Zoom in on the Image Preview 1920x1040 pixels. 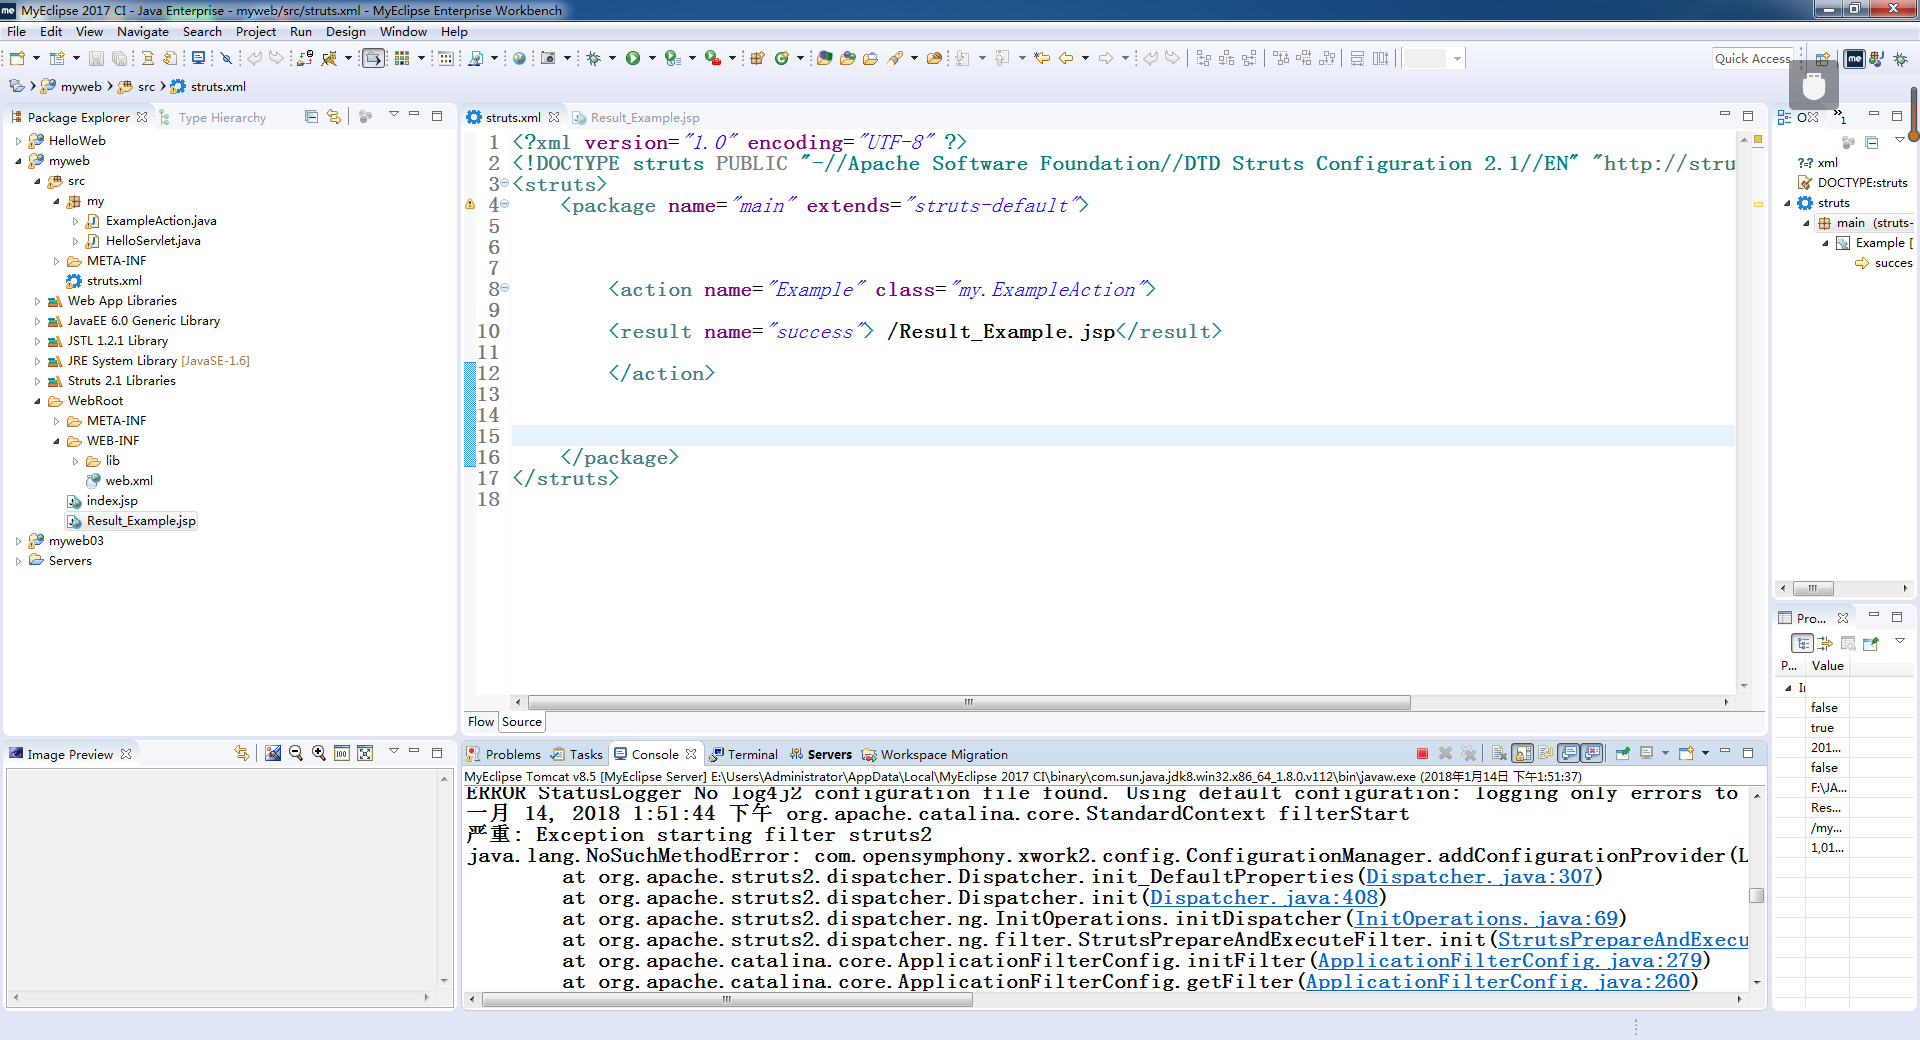click(318, 754)
